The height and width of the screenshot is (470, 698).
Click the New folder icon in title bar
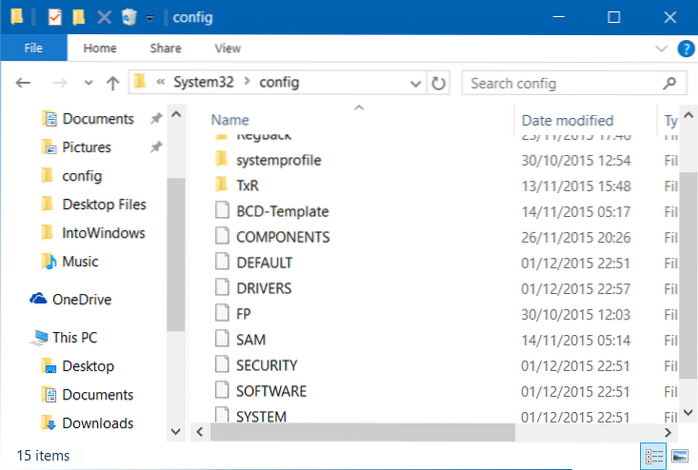click(78, 17)
